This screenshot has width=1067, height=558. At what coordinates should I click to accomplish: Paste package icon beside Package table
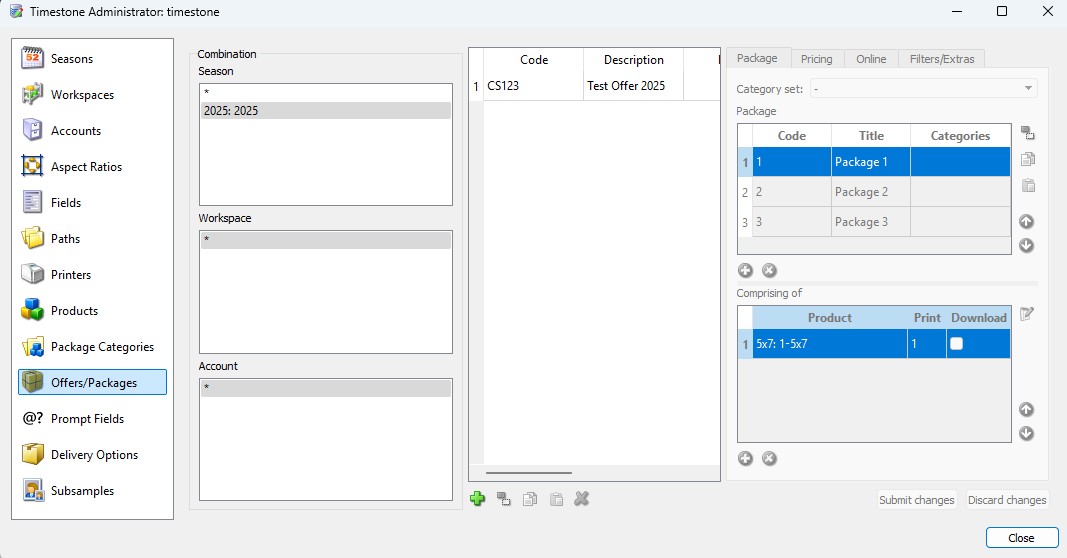[1028, 185]
